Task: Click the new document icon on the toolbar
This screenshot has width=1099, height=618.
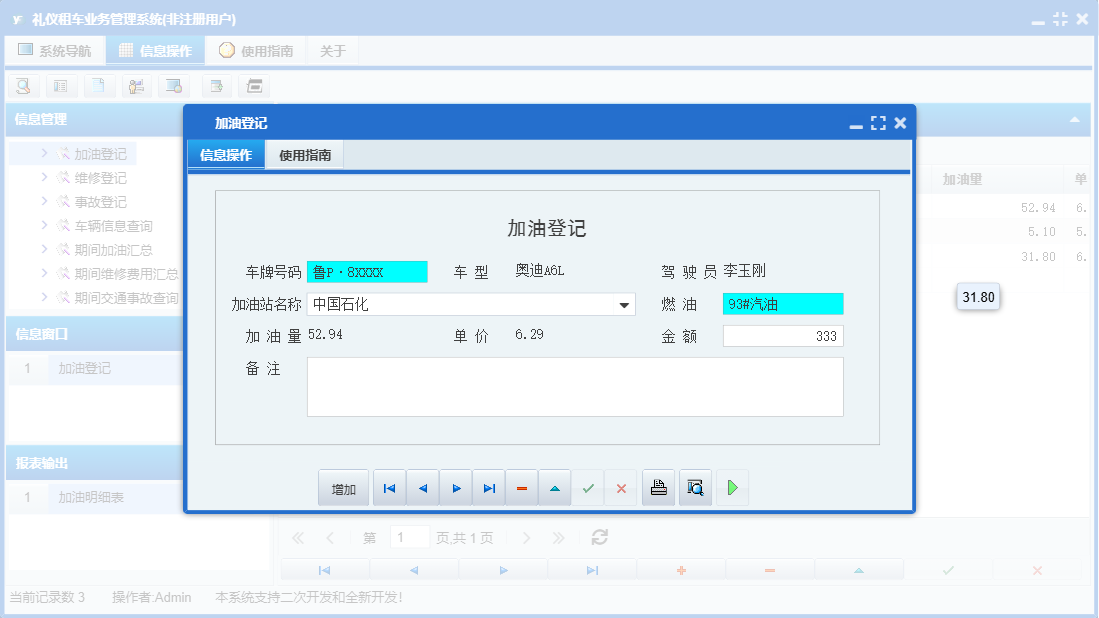Action: point(99,86)
